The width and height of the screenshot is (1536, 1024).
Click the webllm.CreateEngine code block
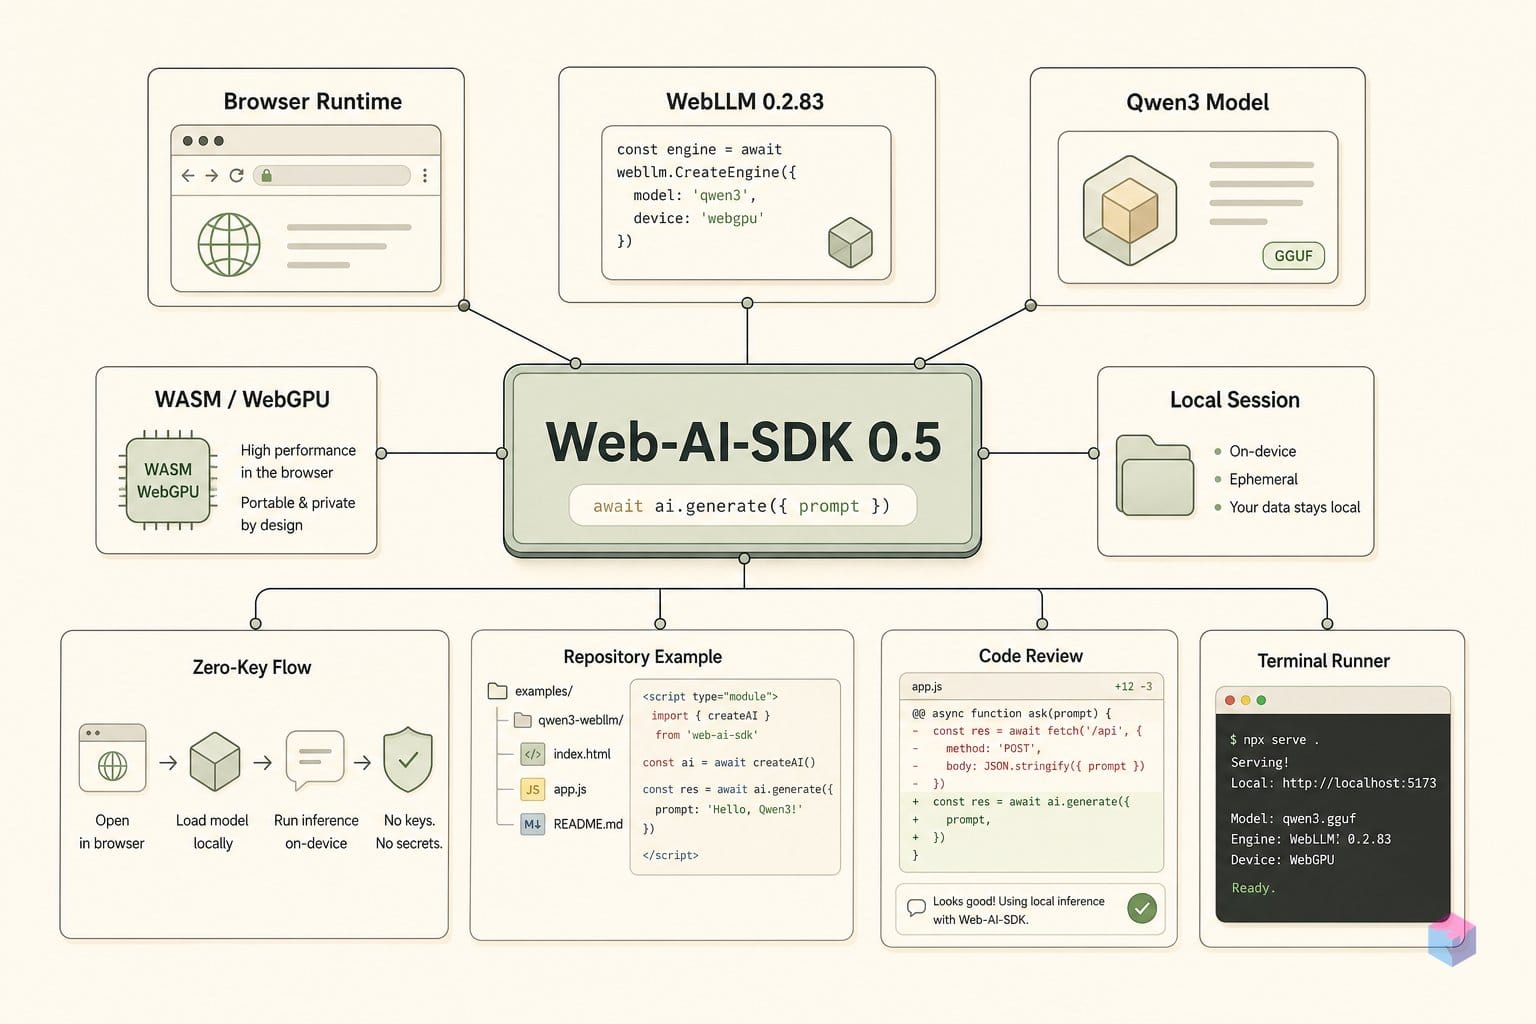745,203
